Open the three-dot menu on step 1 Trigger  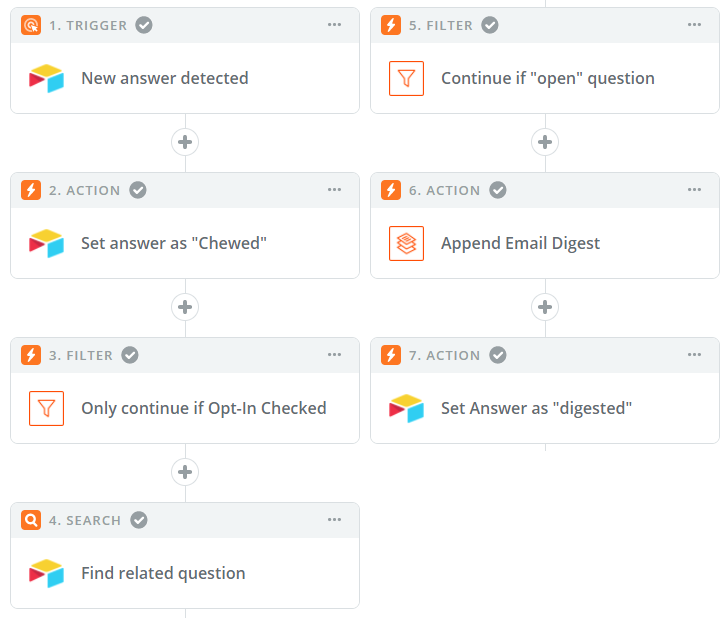tap(334, 25)
